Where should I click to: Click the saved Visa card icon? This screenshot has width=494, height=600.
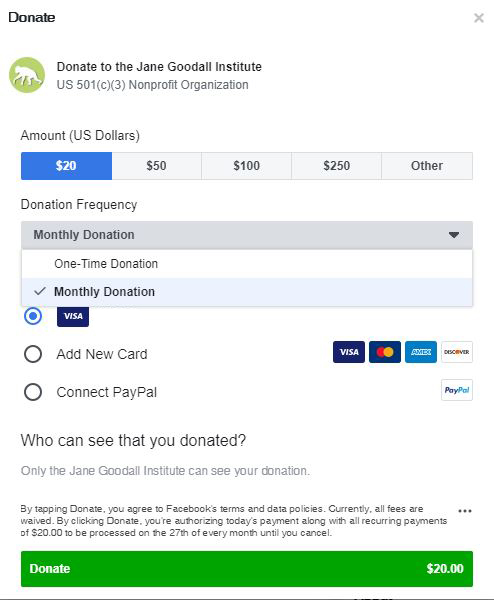coord(73,316)
